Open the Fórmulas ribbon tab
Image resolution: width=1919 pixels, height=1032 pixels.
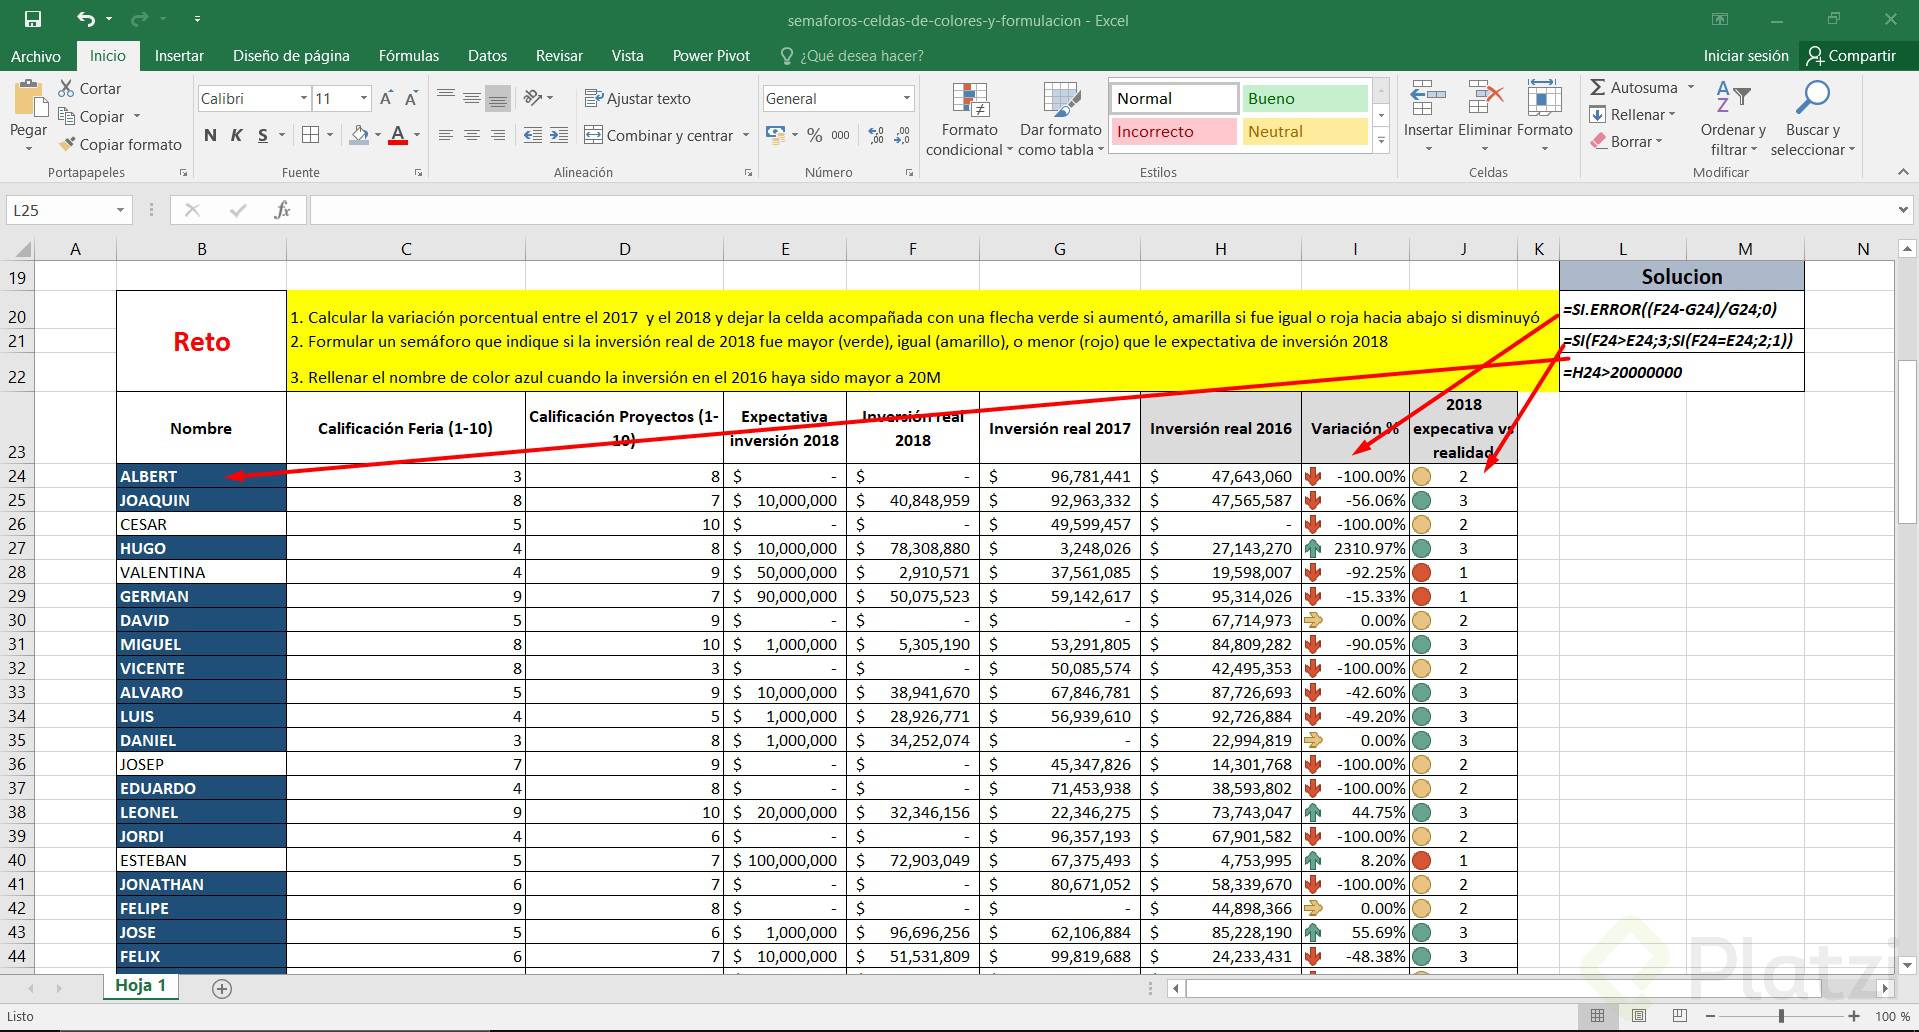[408, 56]
